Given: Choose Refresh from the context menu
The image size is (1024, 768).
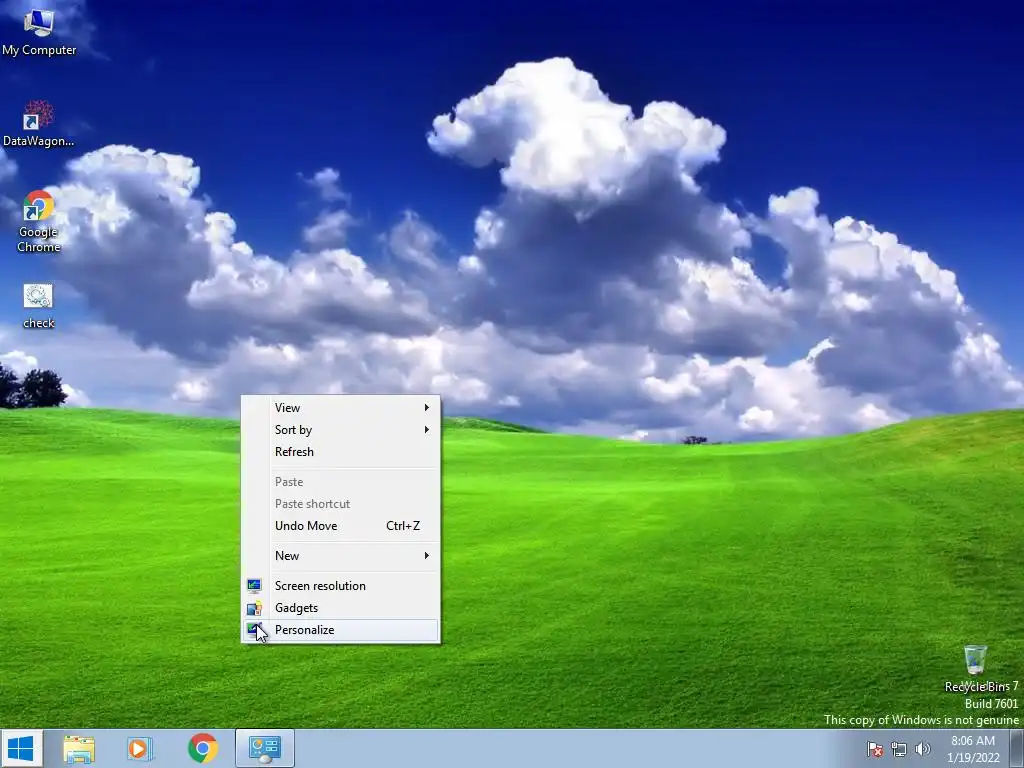Looking at the screenshot, I should click(340, 452).
